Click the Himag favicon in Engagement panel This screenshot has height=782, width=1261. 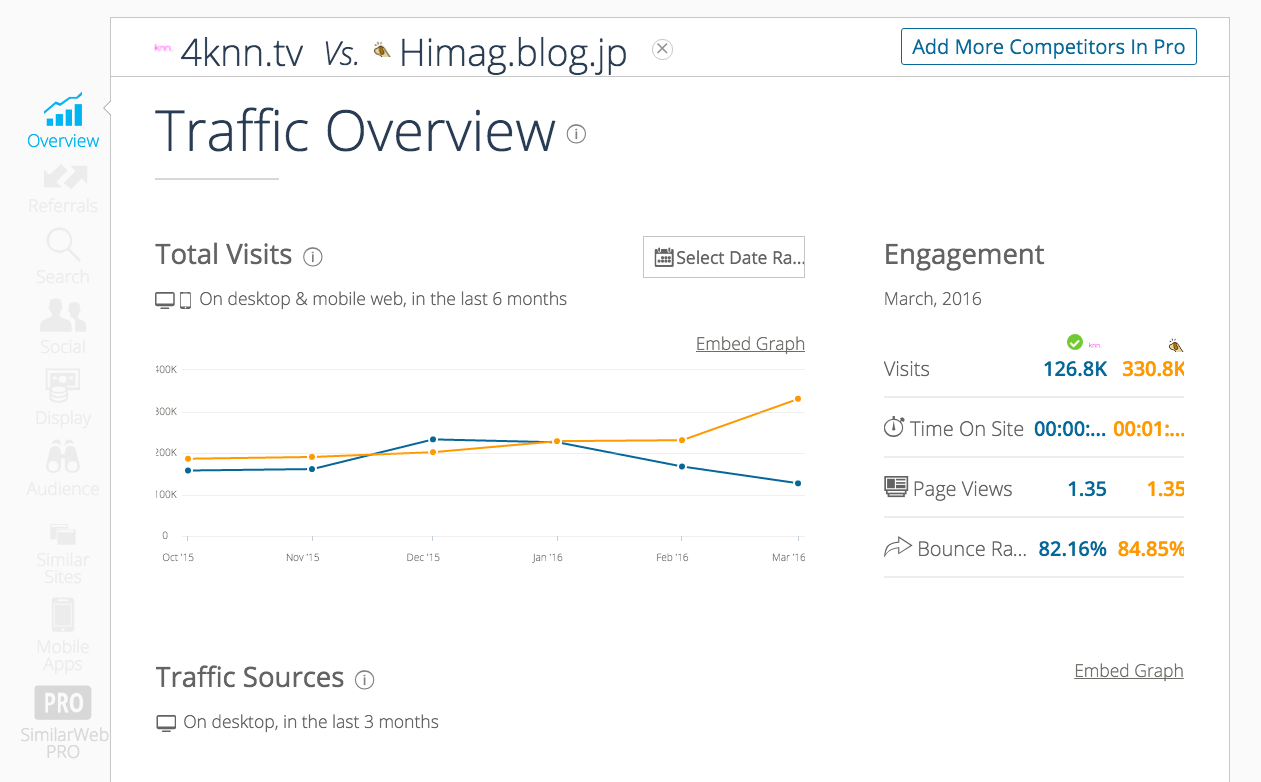coord(1175,345)
